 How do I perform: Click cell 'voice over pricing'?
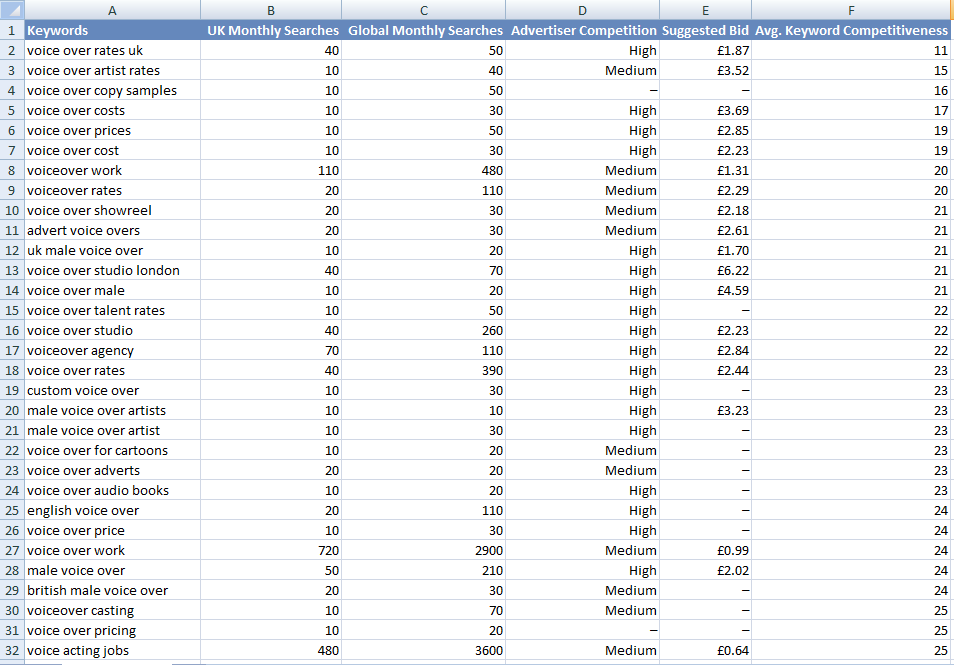click(x=113, y=630)
